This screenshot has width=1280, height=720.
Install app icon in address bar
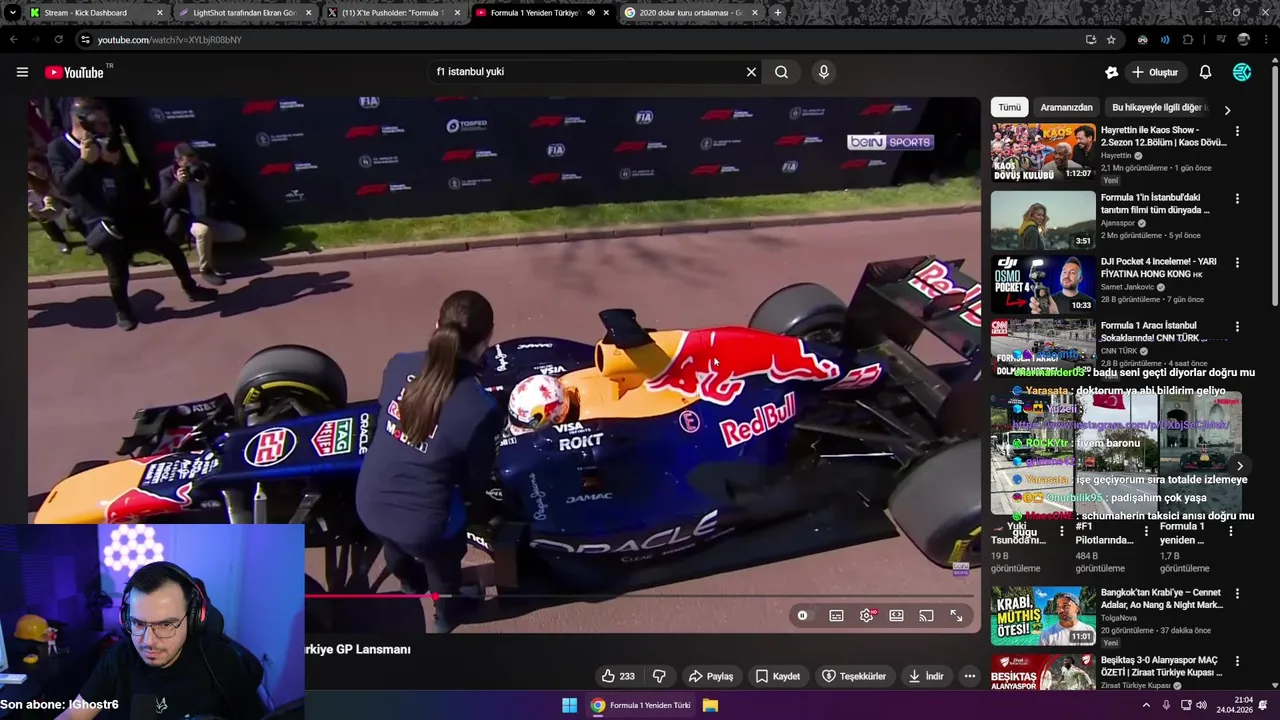[x=1090, y=40]
